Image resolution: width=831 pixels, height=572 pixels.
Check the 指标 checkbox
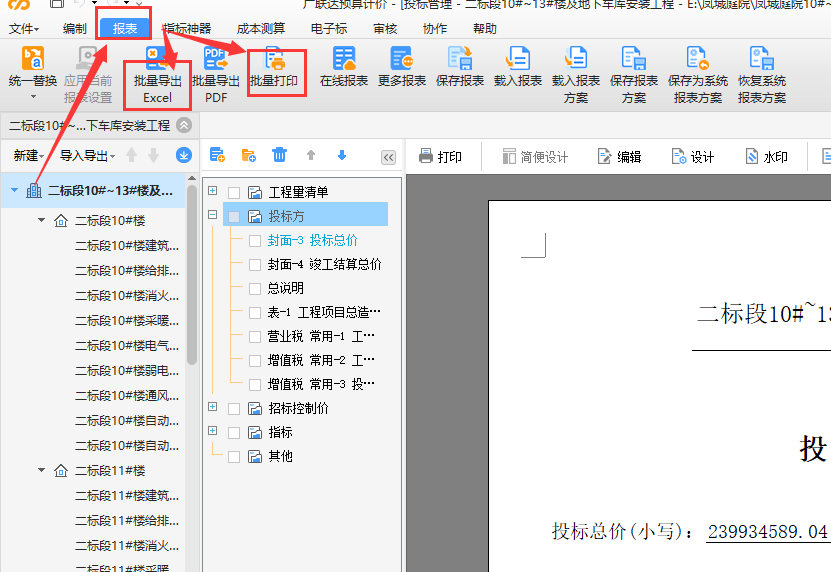234,433
